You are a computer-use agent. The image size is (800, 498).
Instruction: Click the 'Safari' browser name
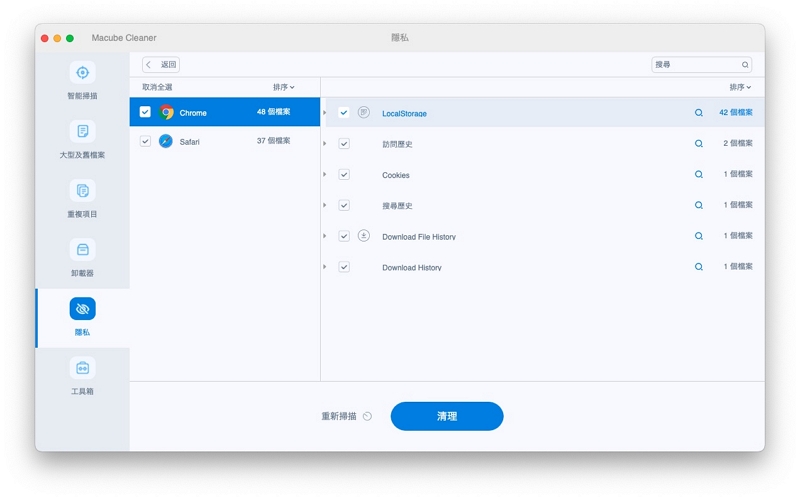point(189,142)
